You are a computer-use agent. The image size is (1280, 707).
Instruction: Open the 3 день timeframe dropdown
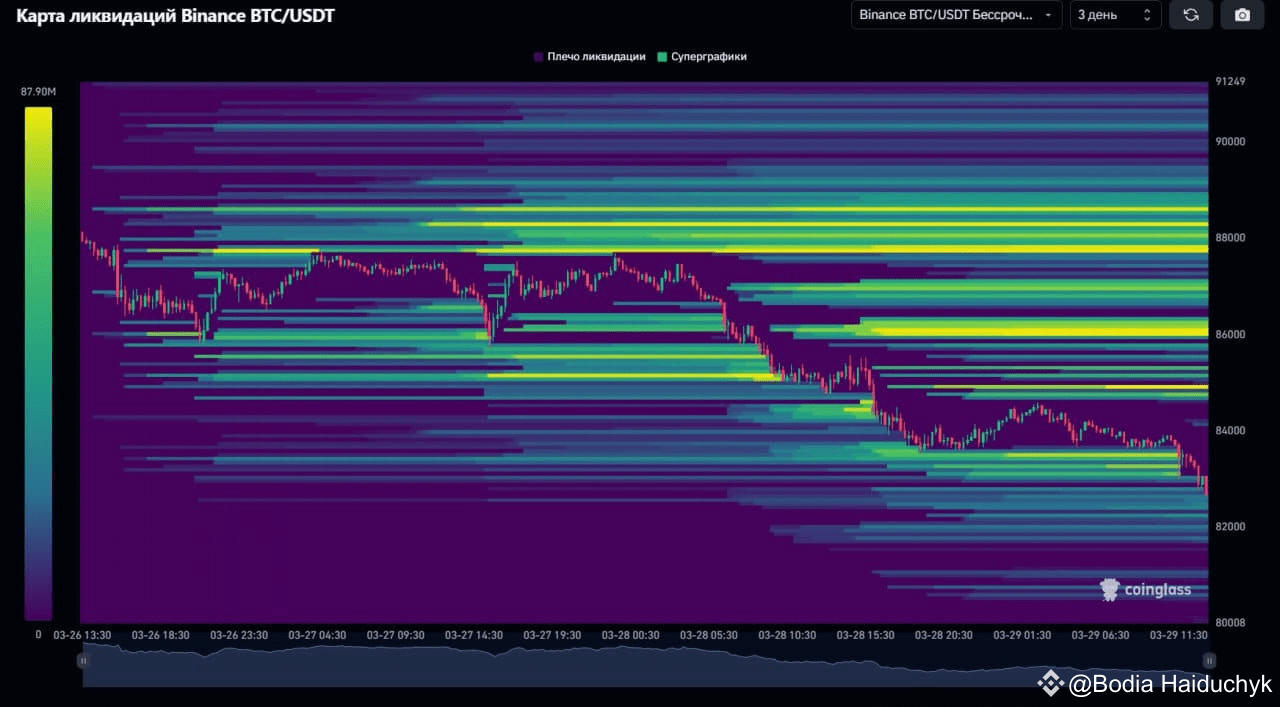coord(1112,15)
